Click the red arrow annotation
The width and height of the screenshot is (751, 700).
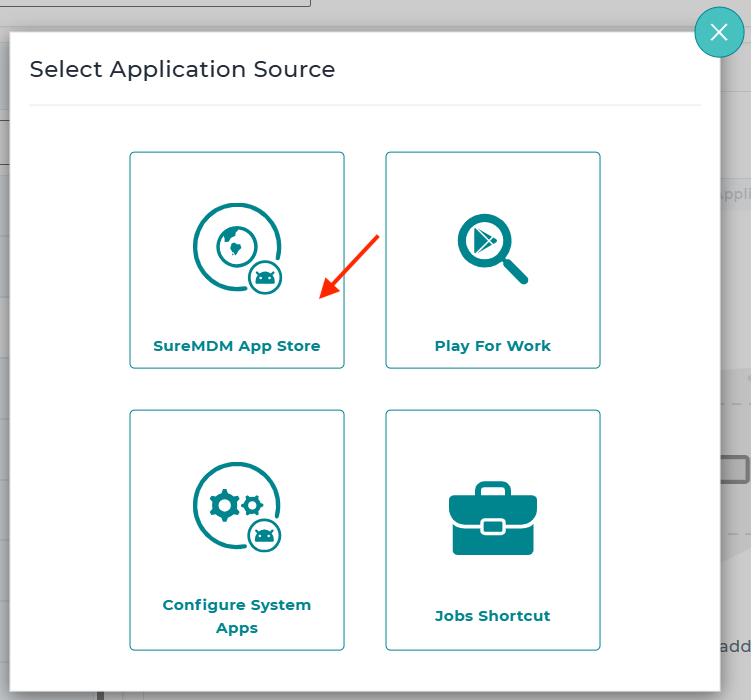(x=348, y=266)
